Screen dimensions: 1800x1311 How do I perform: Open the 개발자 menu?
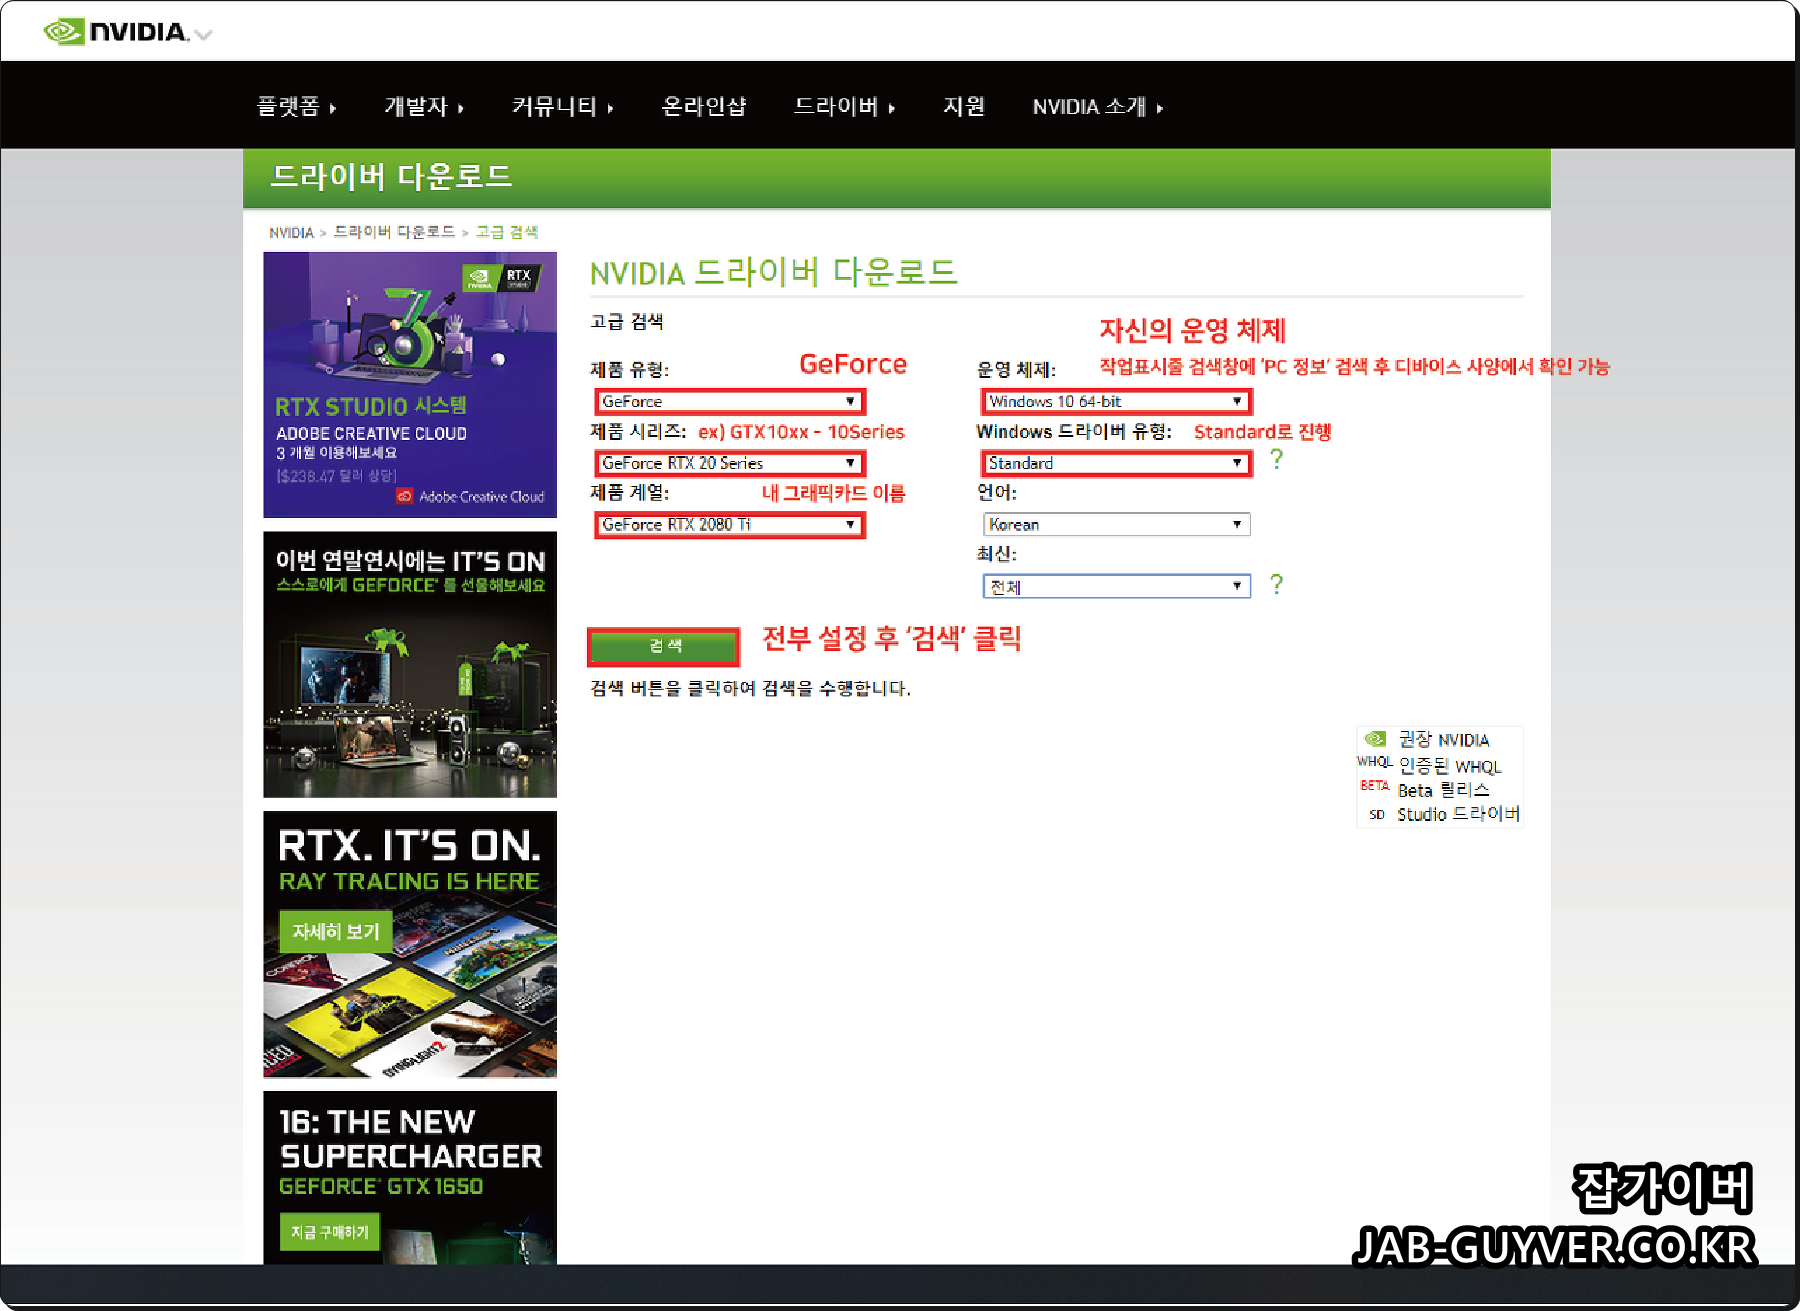click(424, 106)
